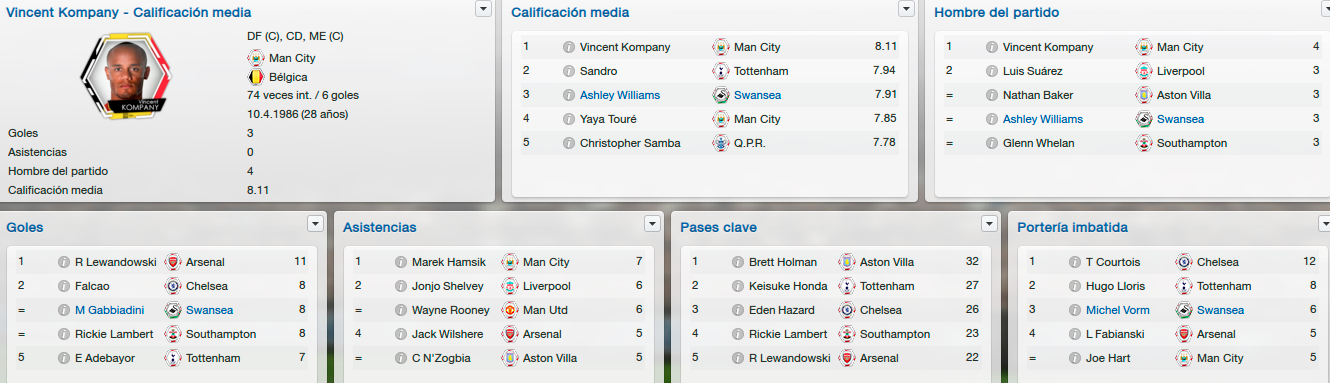Open Asistencias panel dropdown arrow

point(653,223)
